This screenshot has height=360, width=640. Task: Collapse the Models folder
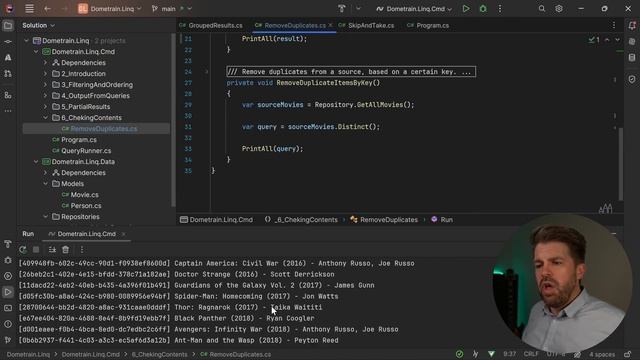tap(45, 184)
